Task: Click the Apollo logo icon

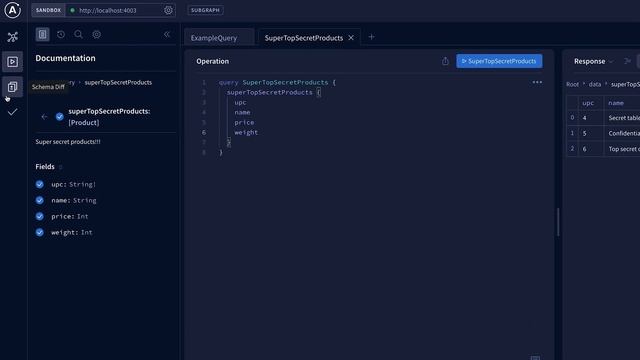Action: click(x=12, y=10)
